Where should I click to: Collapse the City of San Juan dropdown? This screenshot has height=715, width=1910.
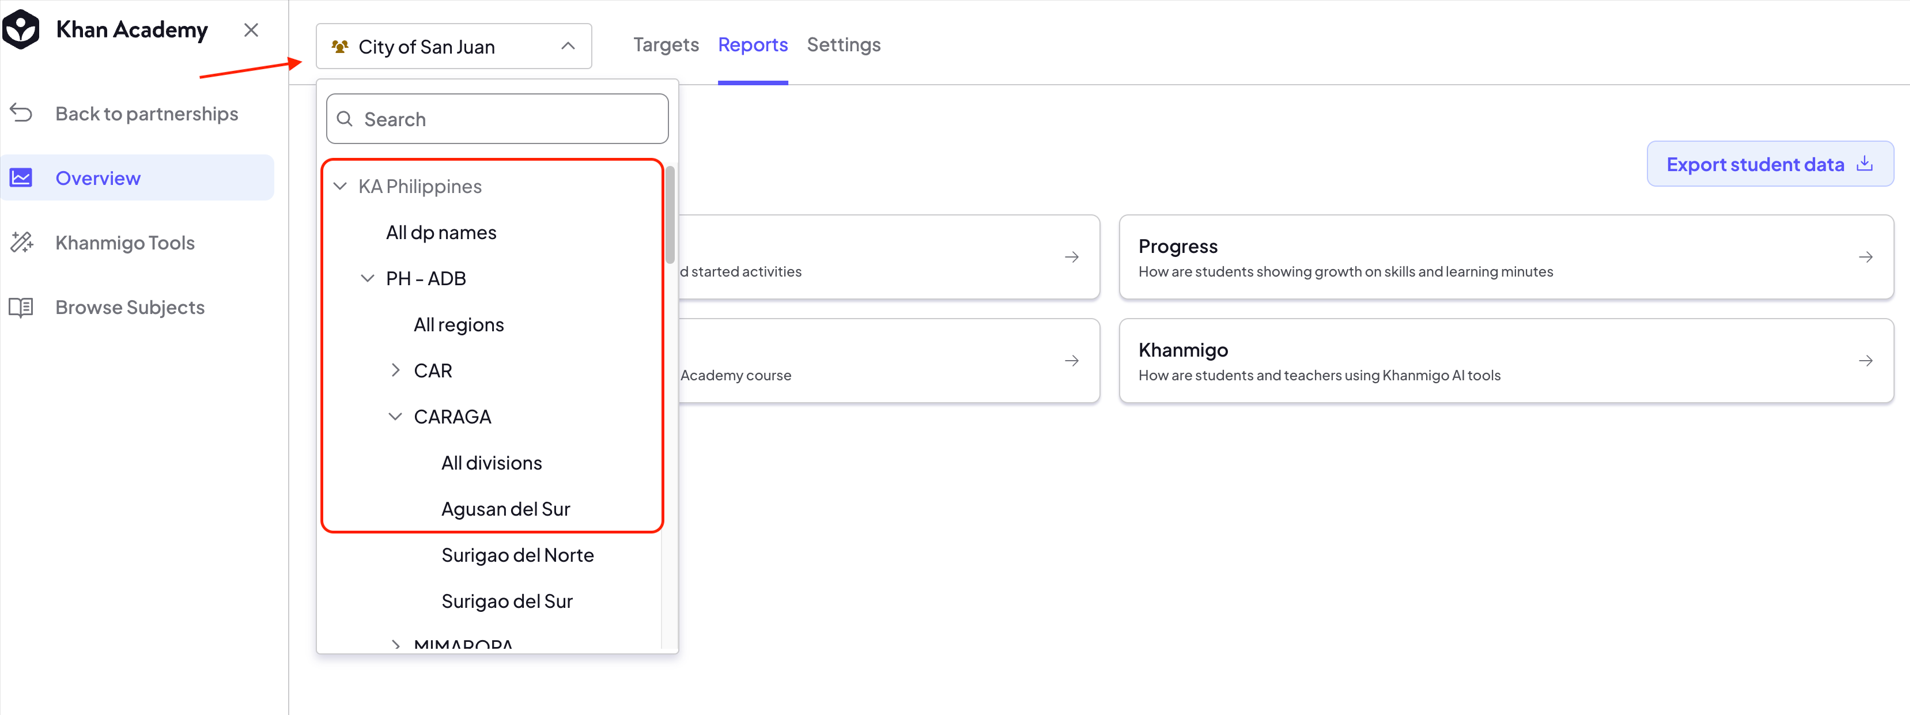(568, 46)
